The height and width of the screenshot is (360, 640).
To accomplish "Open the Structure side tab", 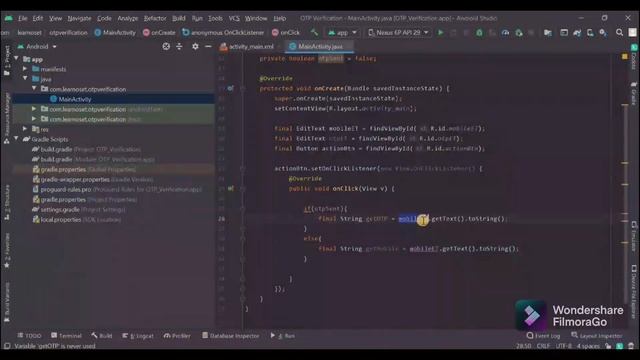I will pyautogui.click(x=7, y=202).
